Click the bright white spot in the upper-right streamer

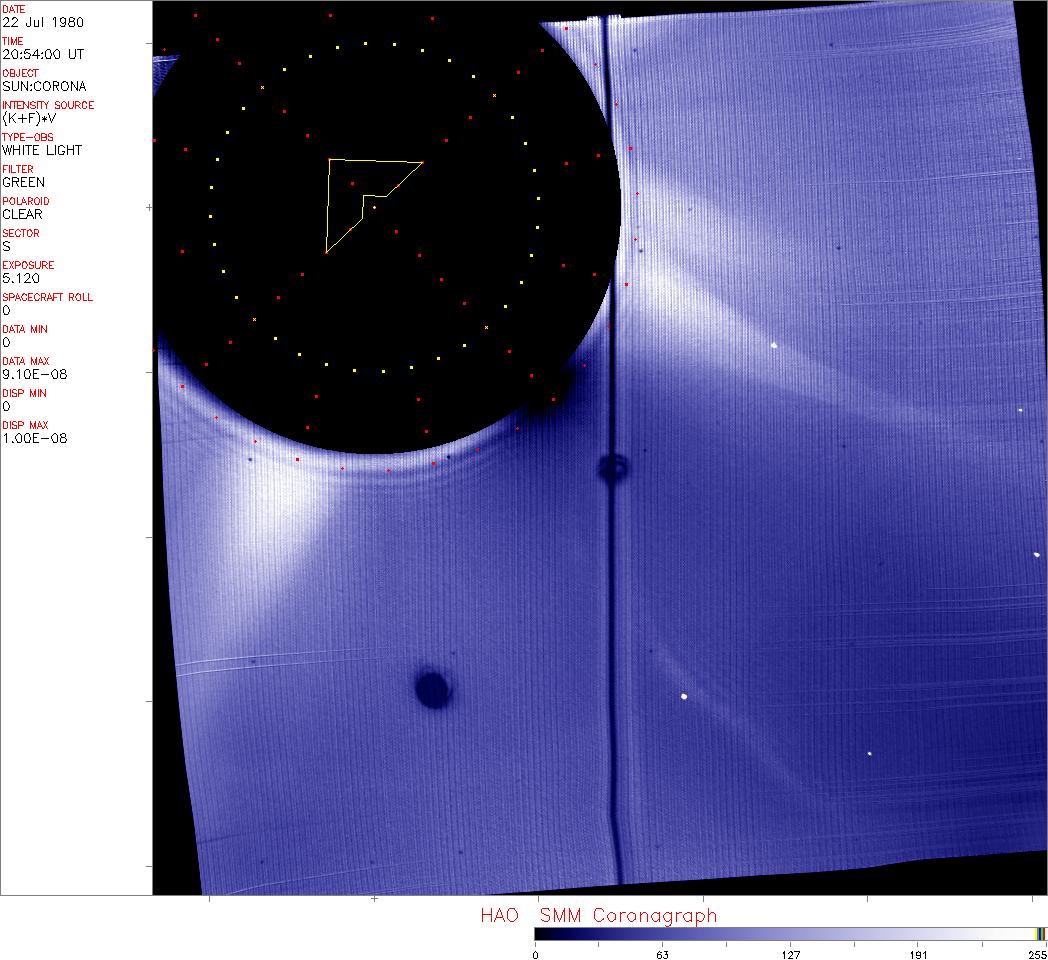tap(774, 346)
